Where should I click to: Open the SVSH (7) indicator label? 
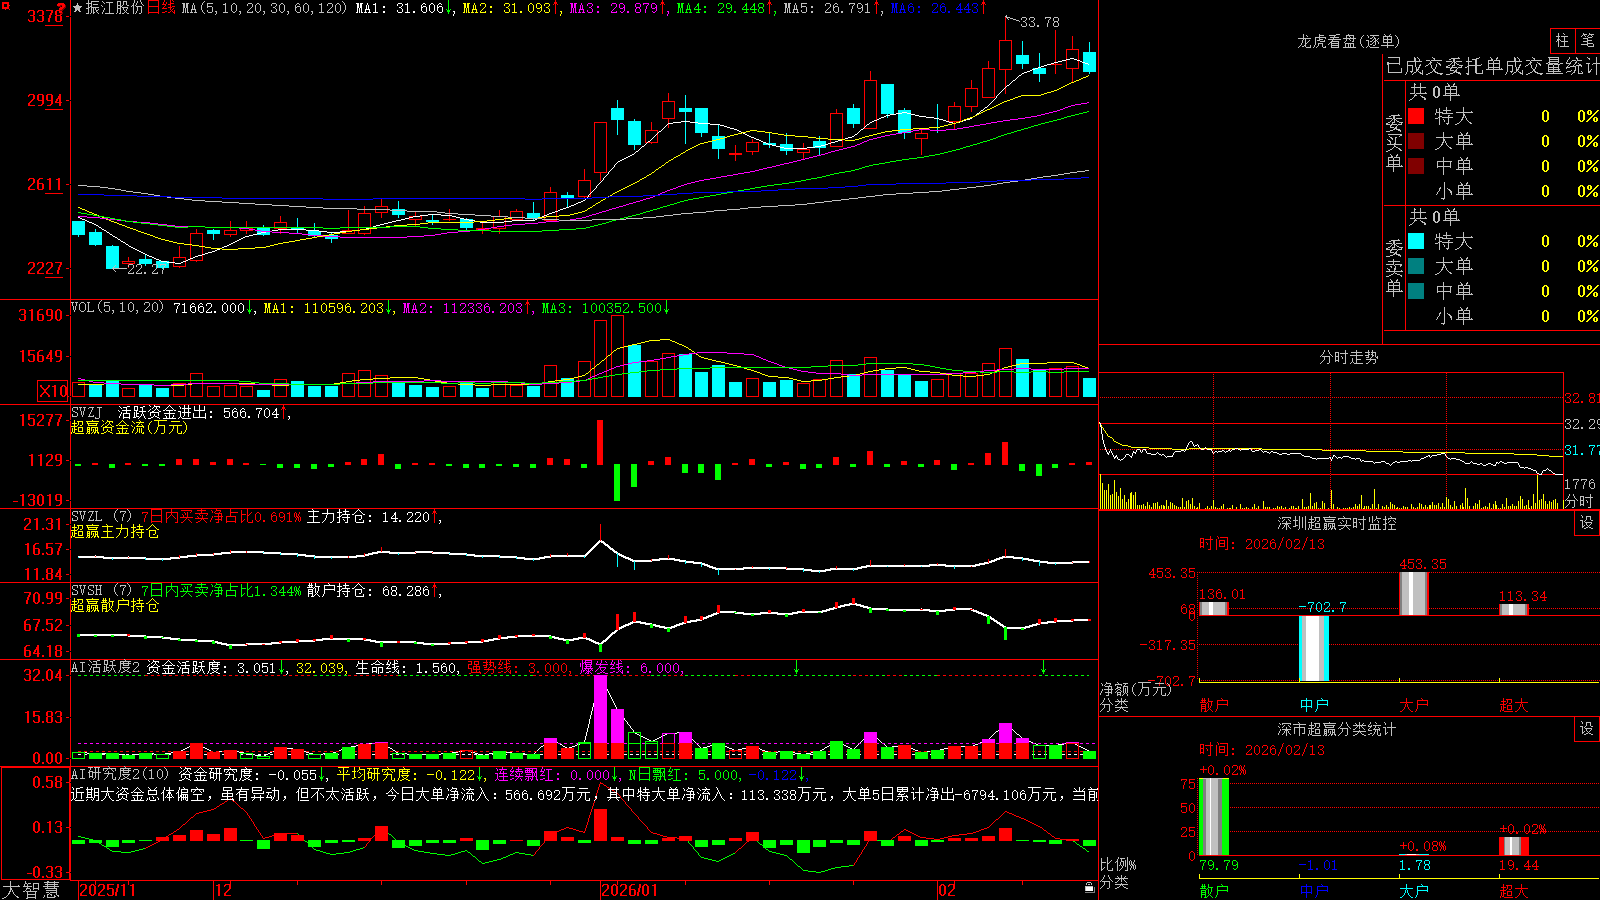click(101, 590)
